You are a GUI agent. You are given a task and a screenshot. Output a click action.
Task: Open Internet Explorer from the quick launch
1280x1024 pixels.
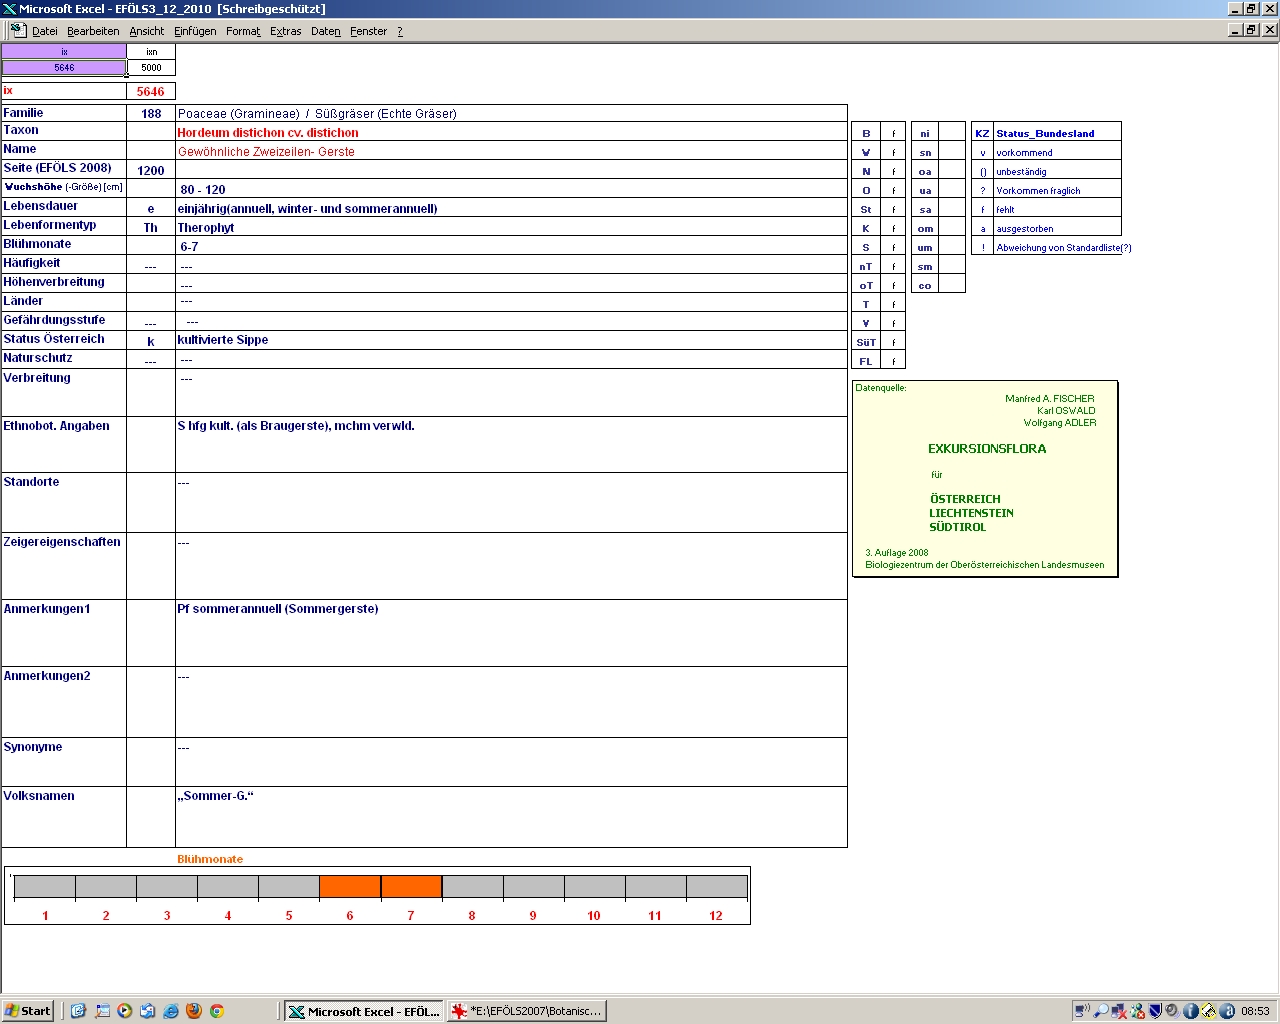click(171, 1011)
